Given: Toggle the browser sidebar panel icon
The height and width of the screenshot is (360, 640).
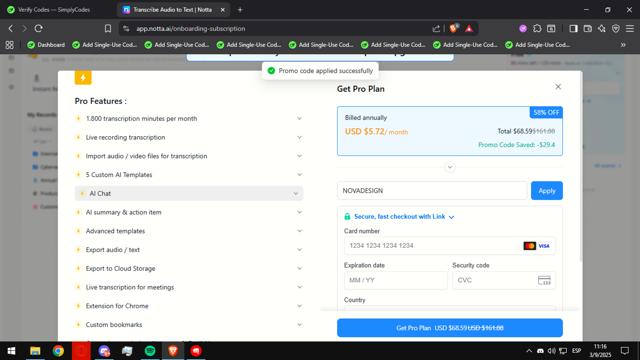Looking at the screenshot, I should [x=573, y=29].
